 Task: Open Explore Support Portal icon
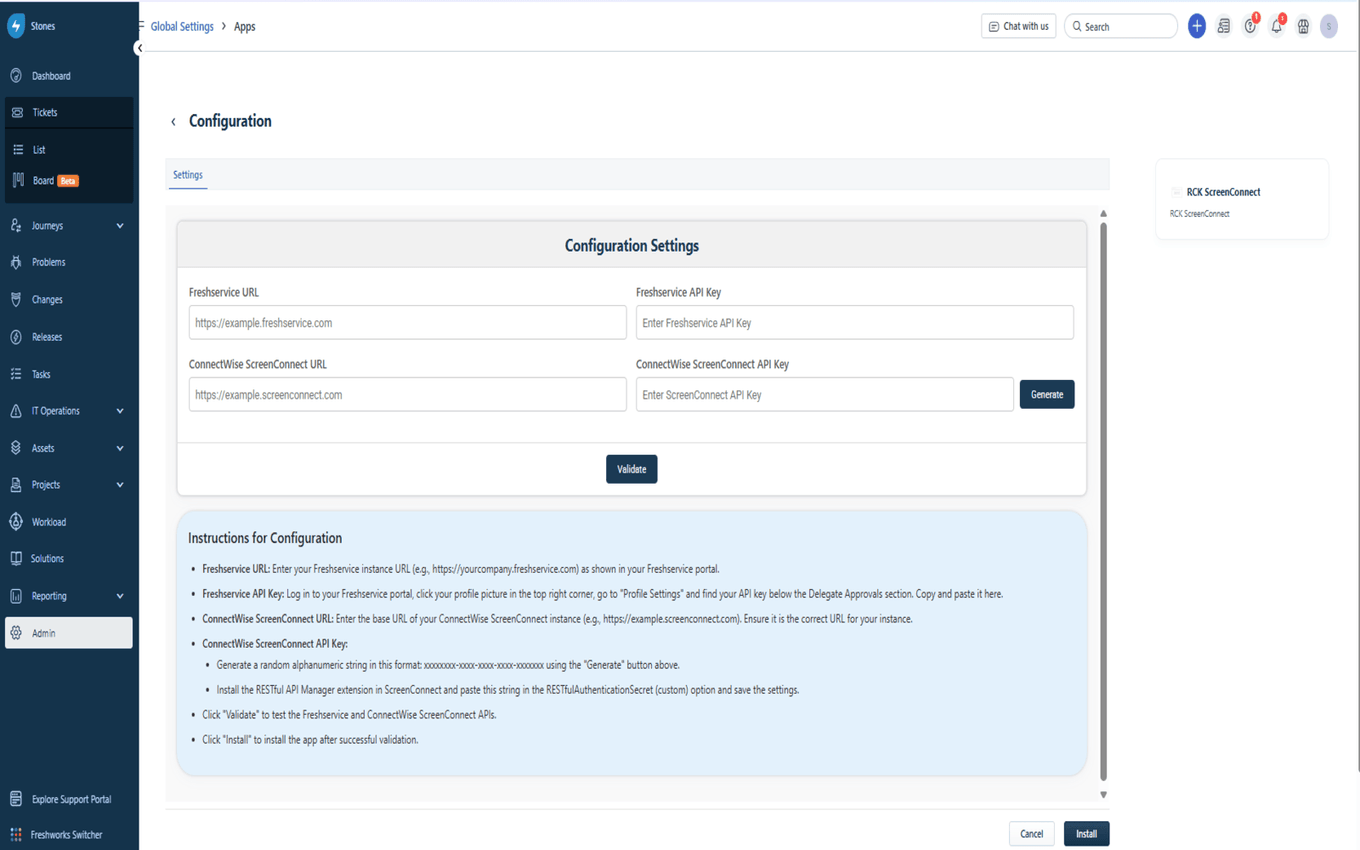click(x=16, y=799)
